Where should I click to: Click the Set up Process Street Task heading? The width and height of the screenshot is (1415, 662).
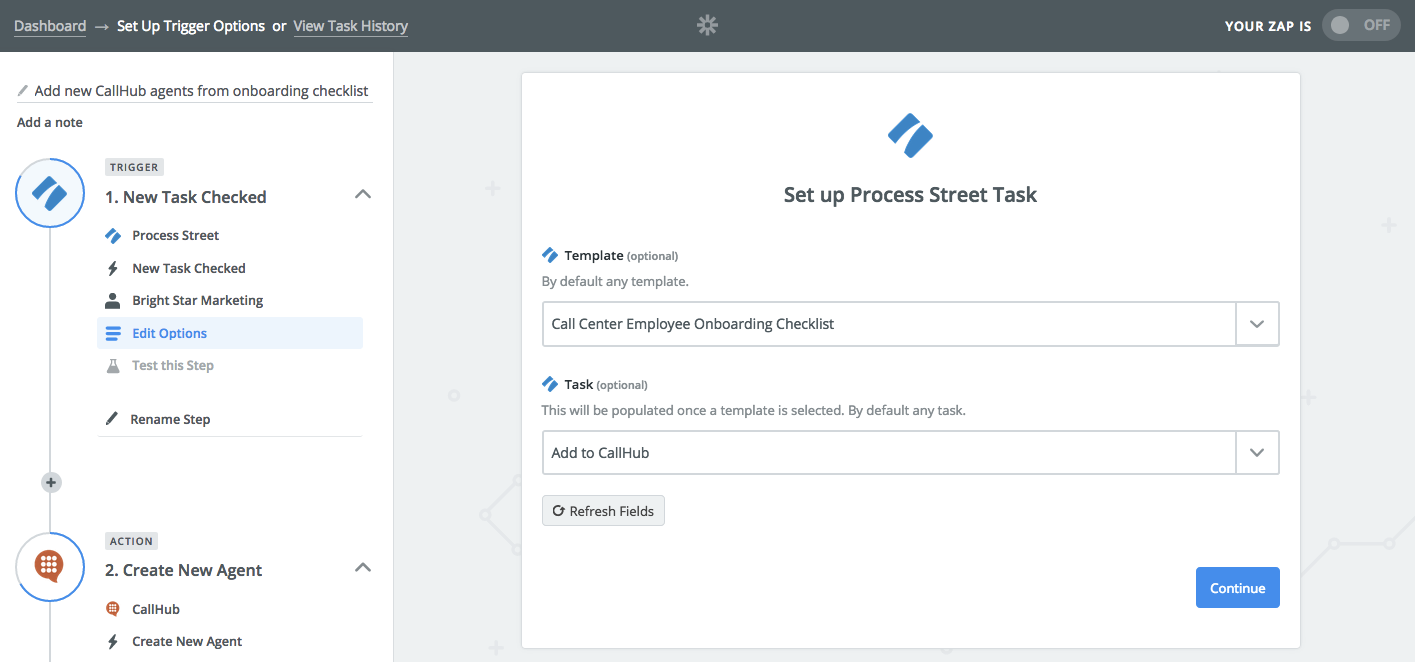910,195
